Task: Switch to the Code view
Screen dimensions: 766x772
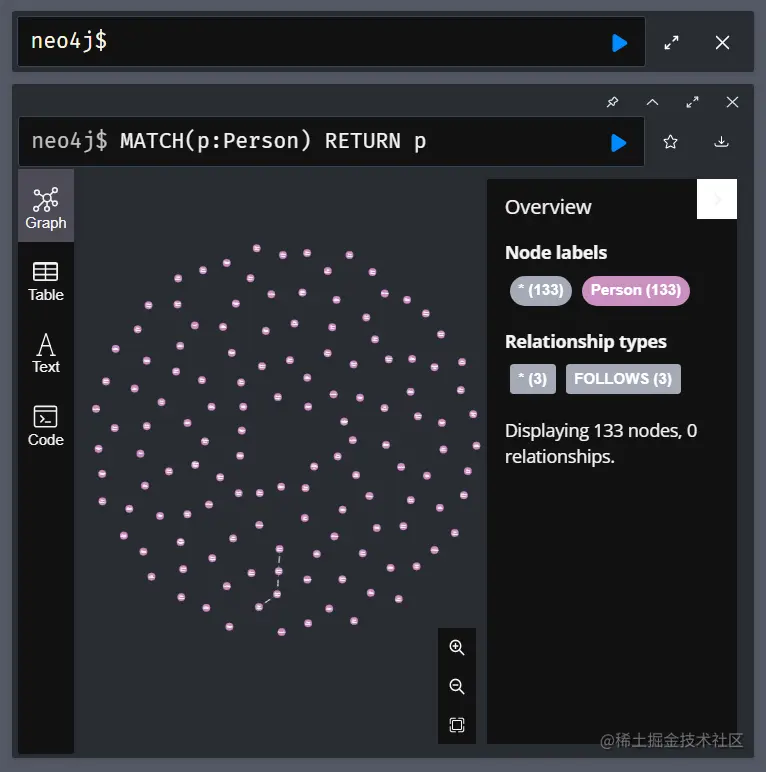Action: click(x=46, y=426)
